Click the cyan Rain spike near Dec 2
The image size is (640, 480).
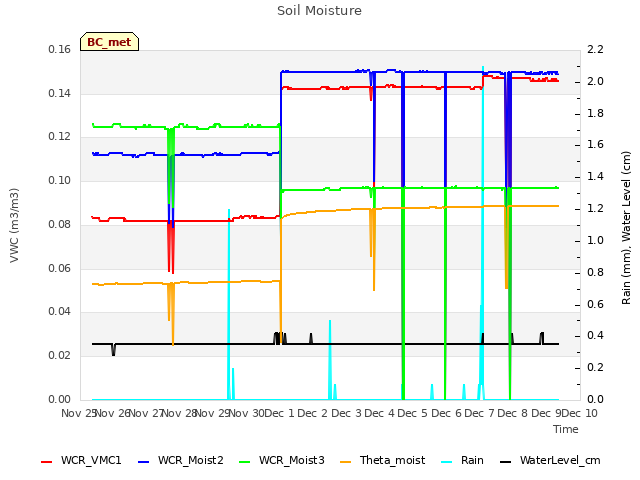330,359
